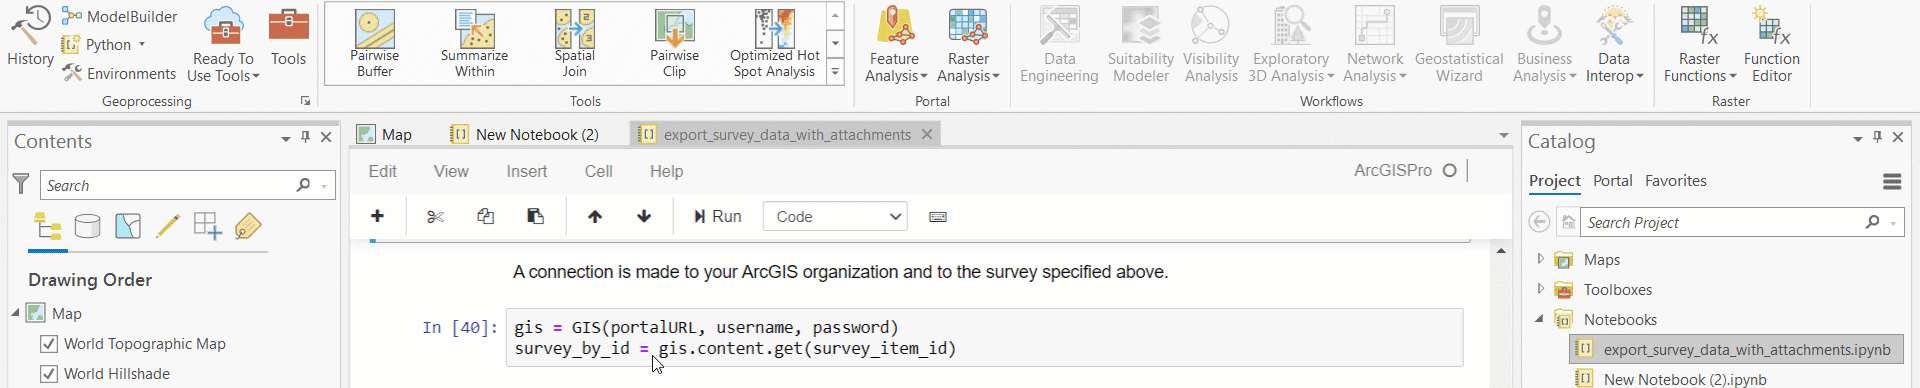Open the Catalog pane hamburger menu
Viewport: 1920px width, 388px height.
tap(1892, 181)
